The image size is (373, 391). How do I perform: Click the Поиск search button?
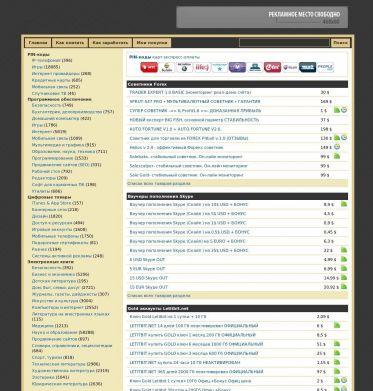click(x=340, y=43)
